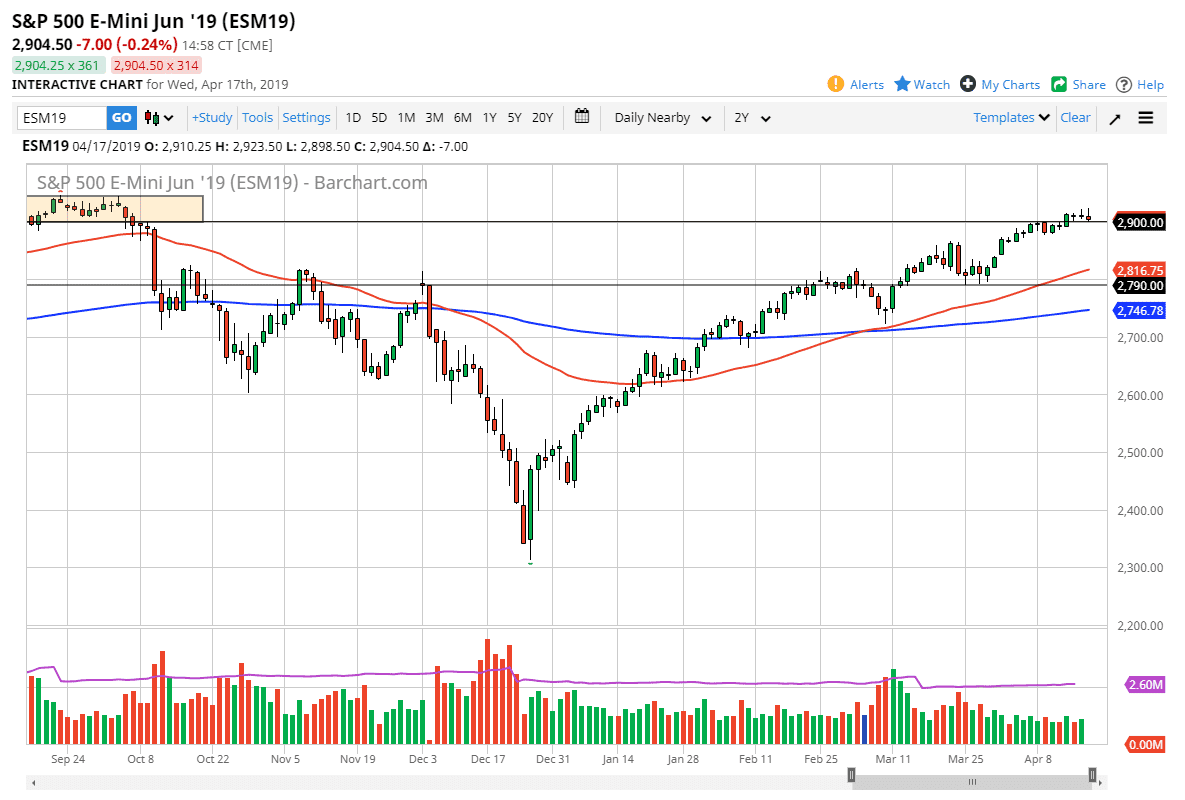Image resolution: width=1185 pixels, height=800 pixels.
Task: Click the chart pop-out arrow icon
Action: (x=1114, y=118)
